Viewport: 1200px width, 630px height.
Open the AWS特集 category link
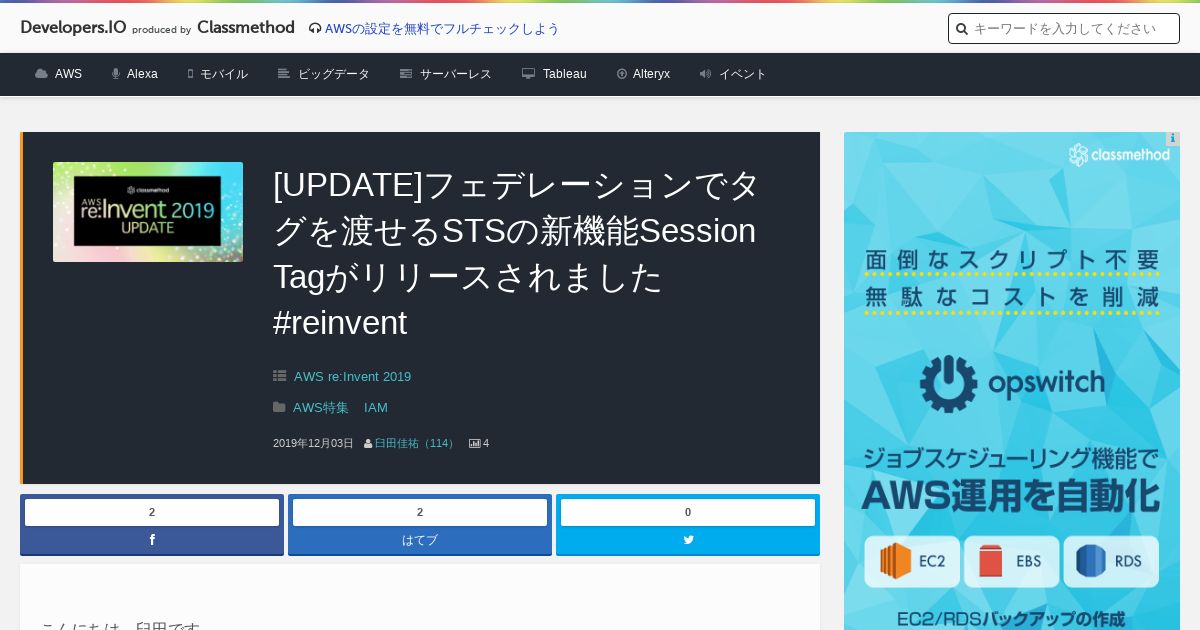pyautogui.click(x=321, y=408)
